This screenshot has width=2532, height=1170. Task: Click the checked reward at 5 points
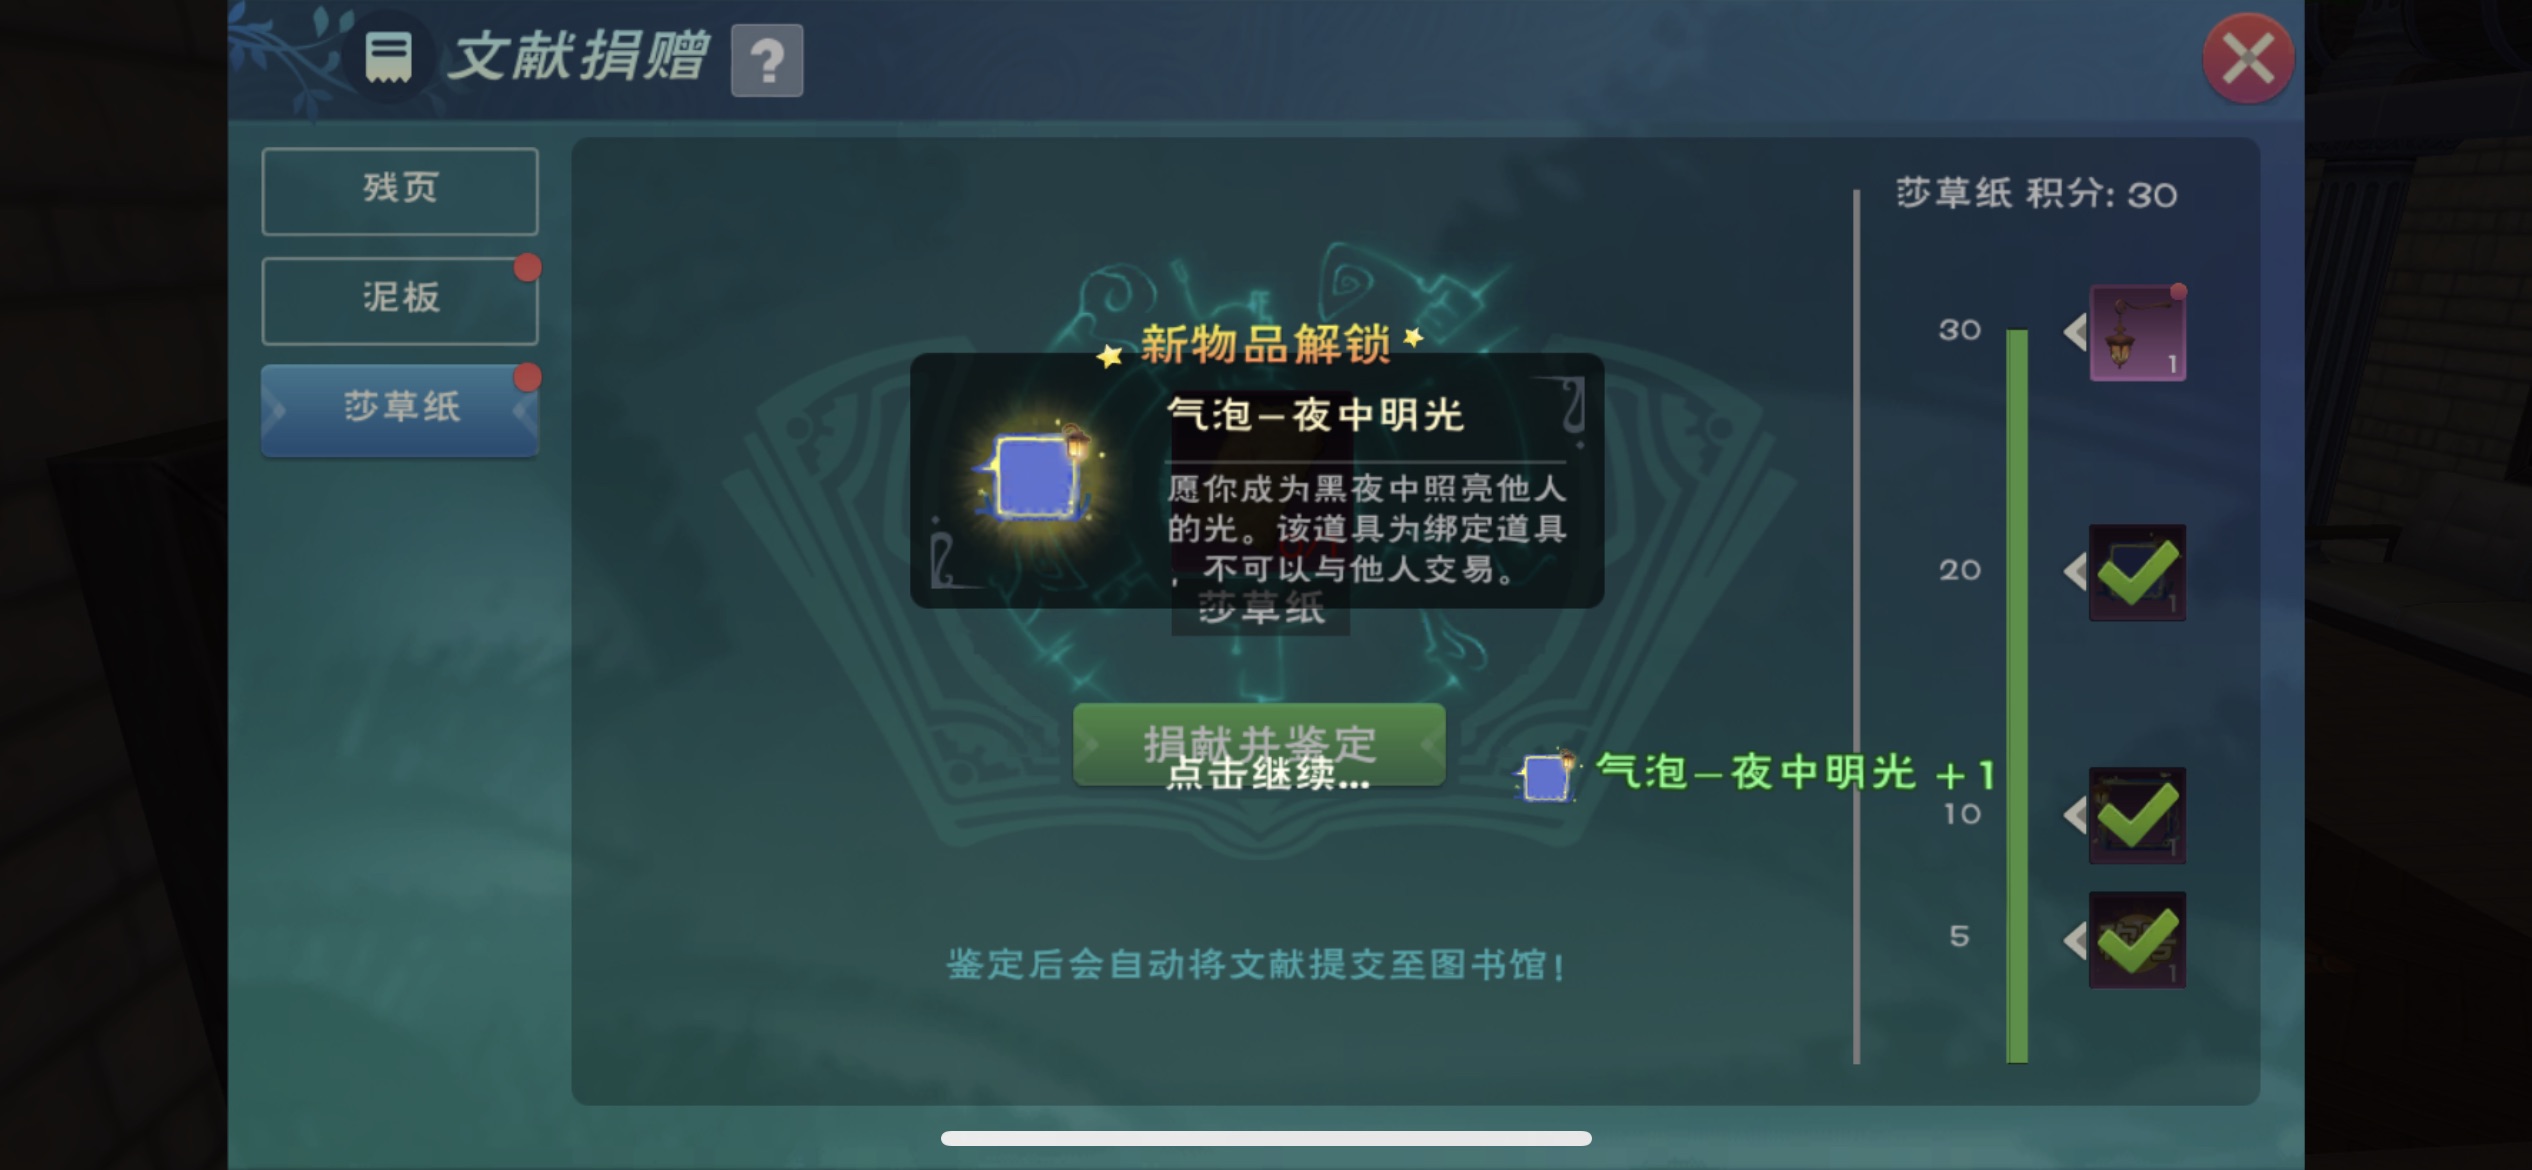(2138, 940)
